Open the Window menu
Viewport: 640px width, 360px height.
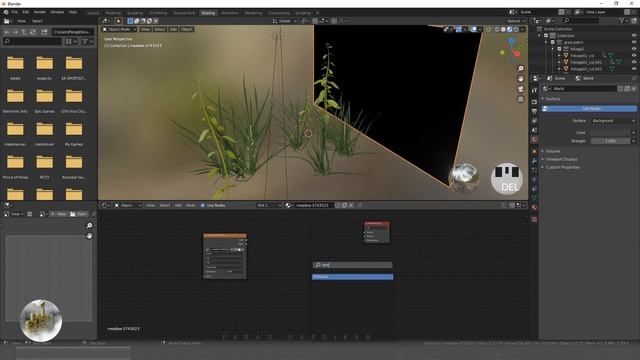coord(57,12)
